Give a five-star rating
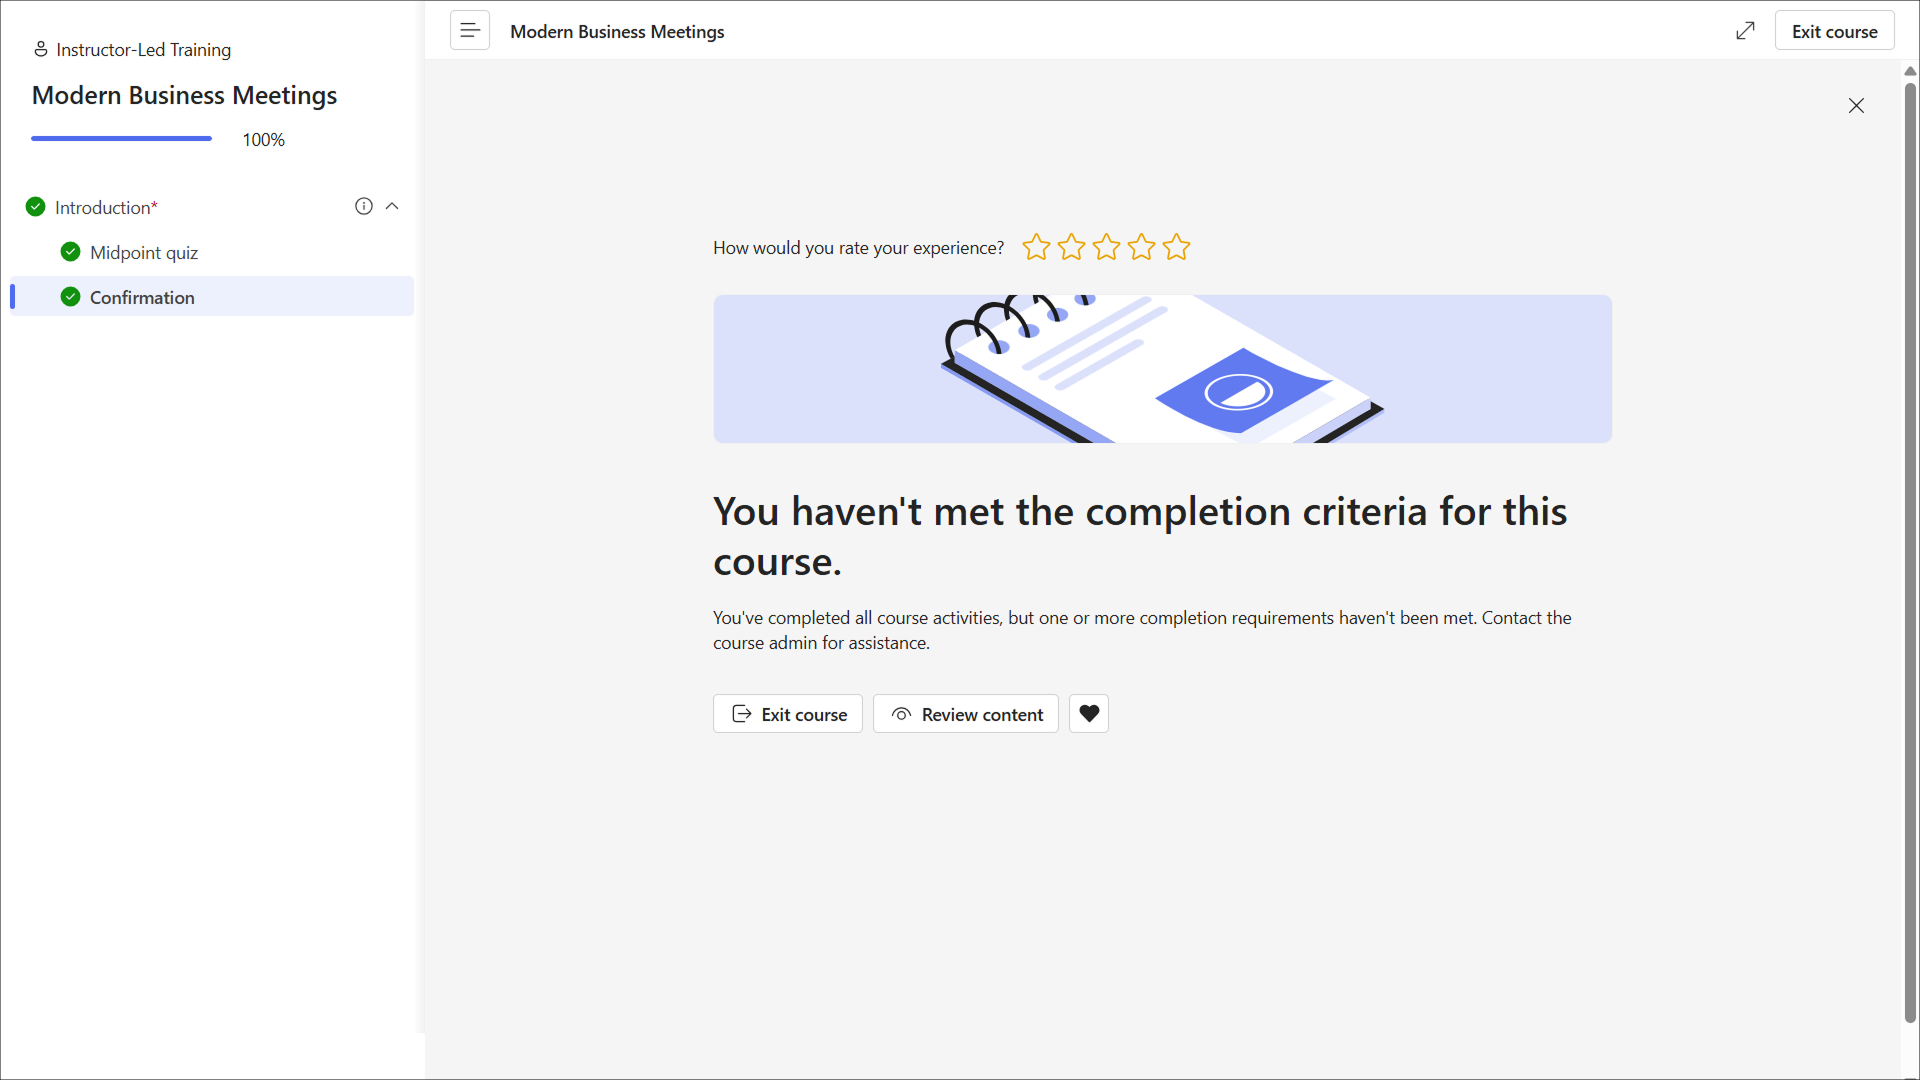Screen dimensions: 1920x1080 (1177, 247)
